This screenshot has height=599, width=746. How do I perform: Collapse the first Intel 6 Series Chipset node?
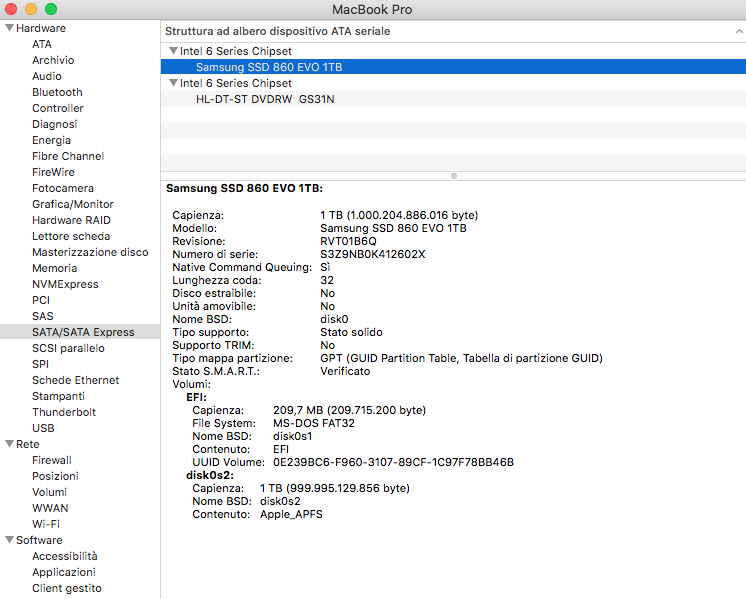coord(173,50)
